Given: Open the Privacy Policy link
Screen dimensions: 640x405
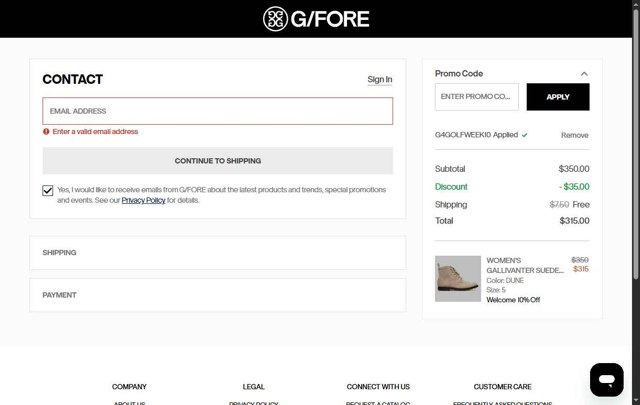Looking at the screenshot, I should (x=143, y=200).
